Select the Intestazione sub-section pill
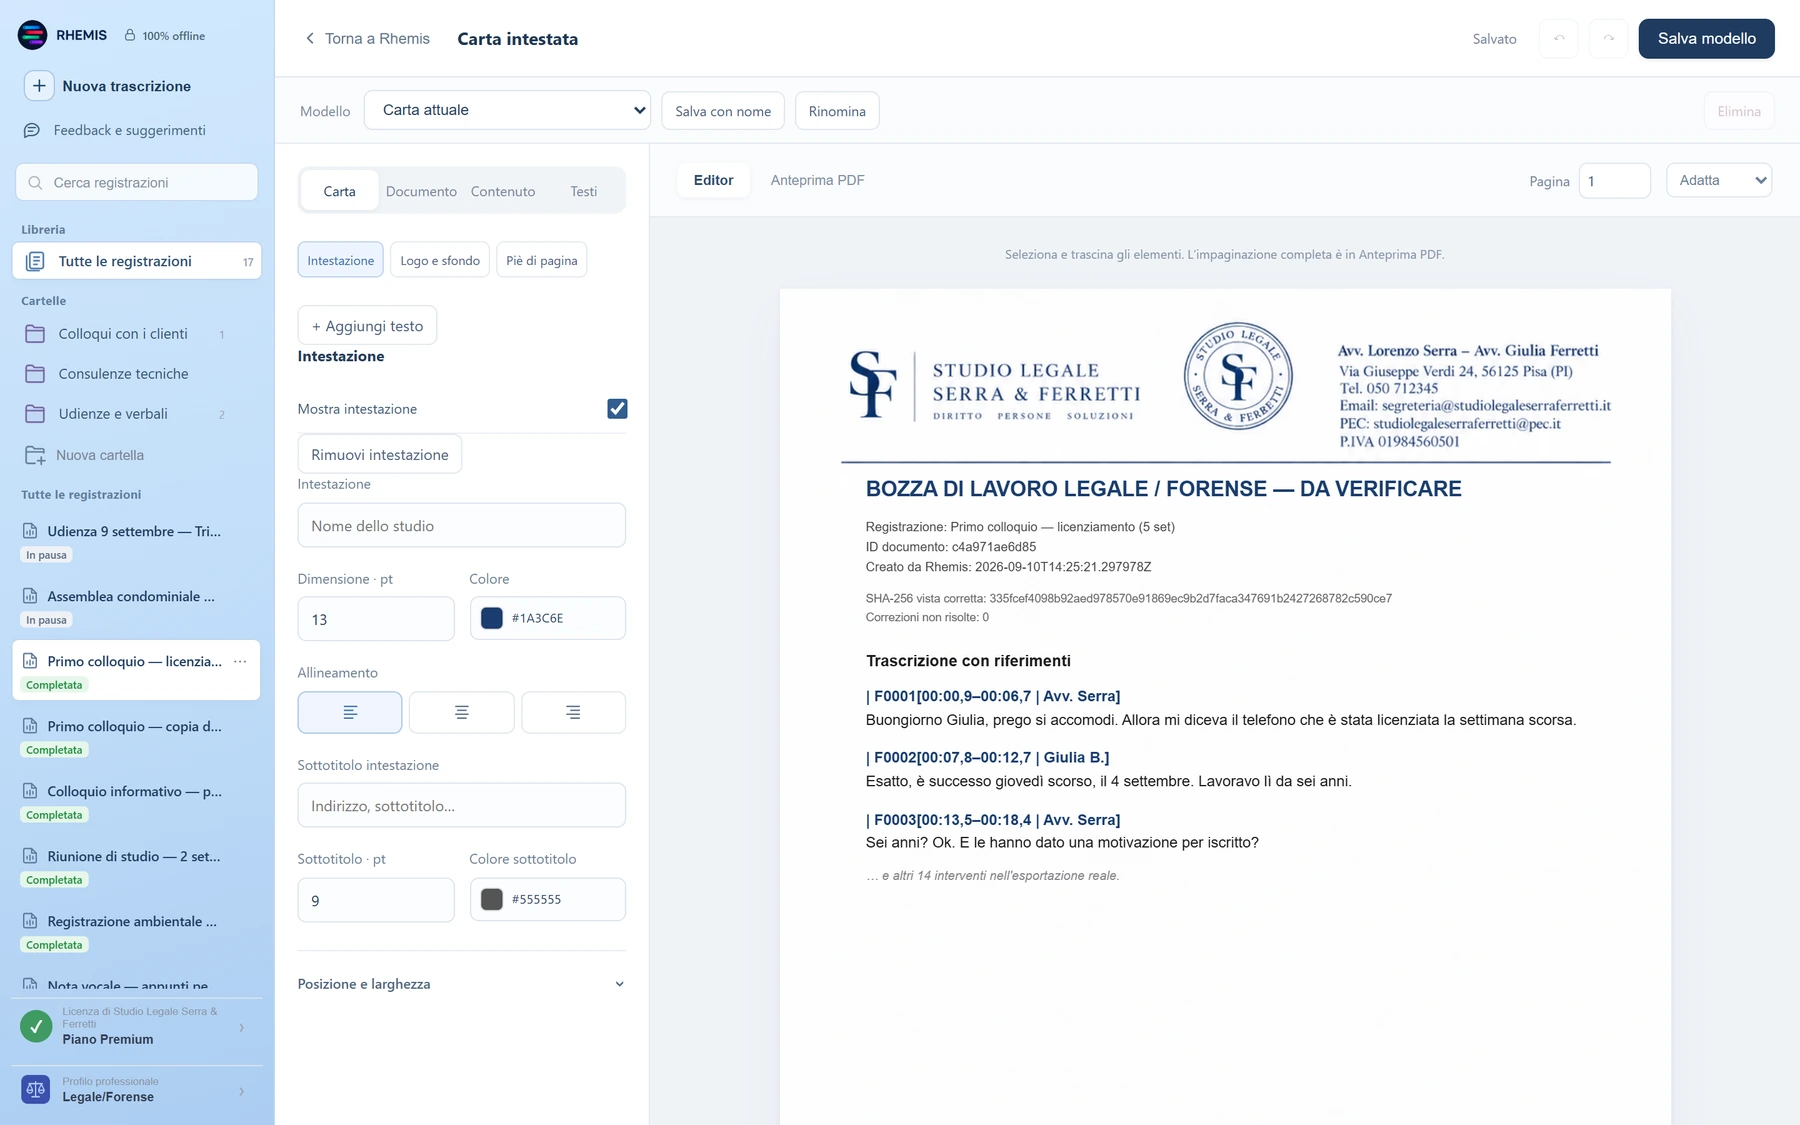The image size is (1800, 1125). coord(340,260)
